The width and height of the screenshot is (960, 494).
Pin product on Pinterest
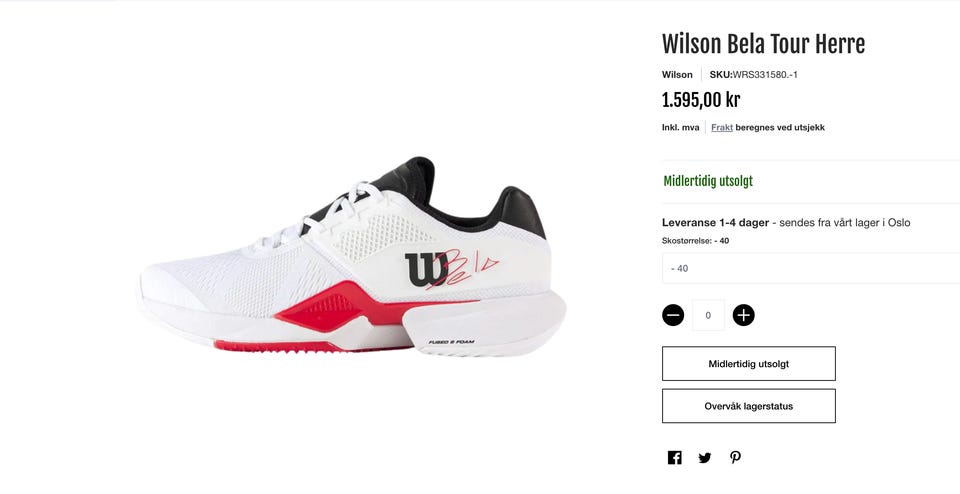click(735, 457)
